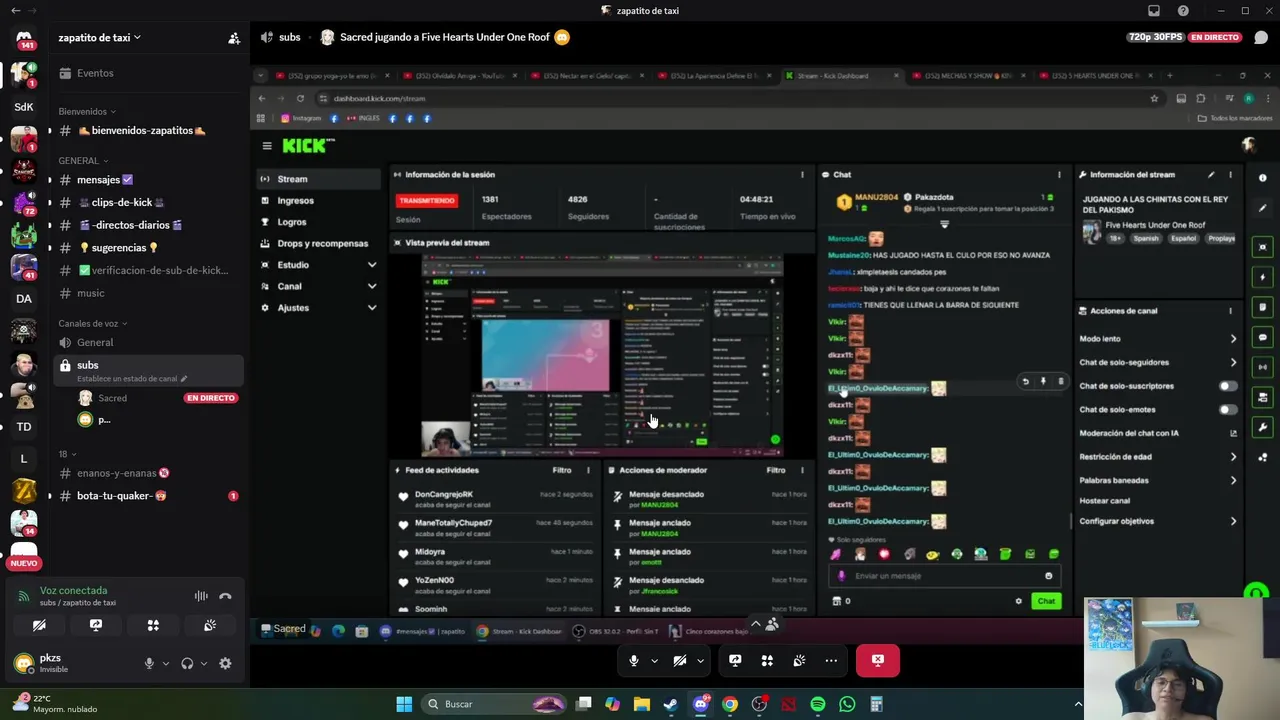Collapse the 18 category
Image resolution: width=1280 pixels, height=720 pixels.
[68, 454]
